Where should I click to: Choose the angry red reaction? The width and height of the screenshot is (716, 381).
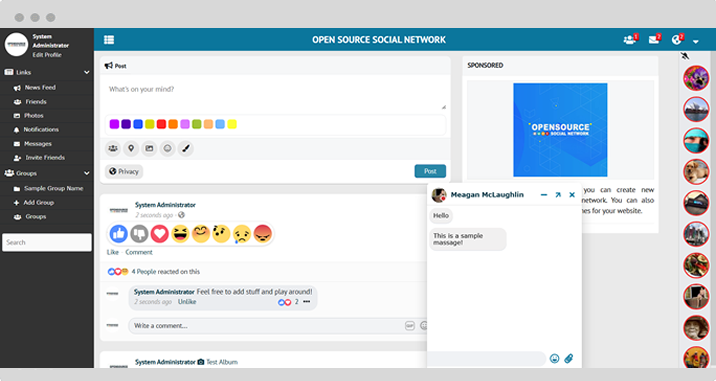tap(263, 234)
